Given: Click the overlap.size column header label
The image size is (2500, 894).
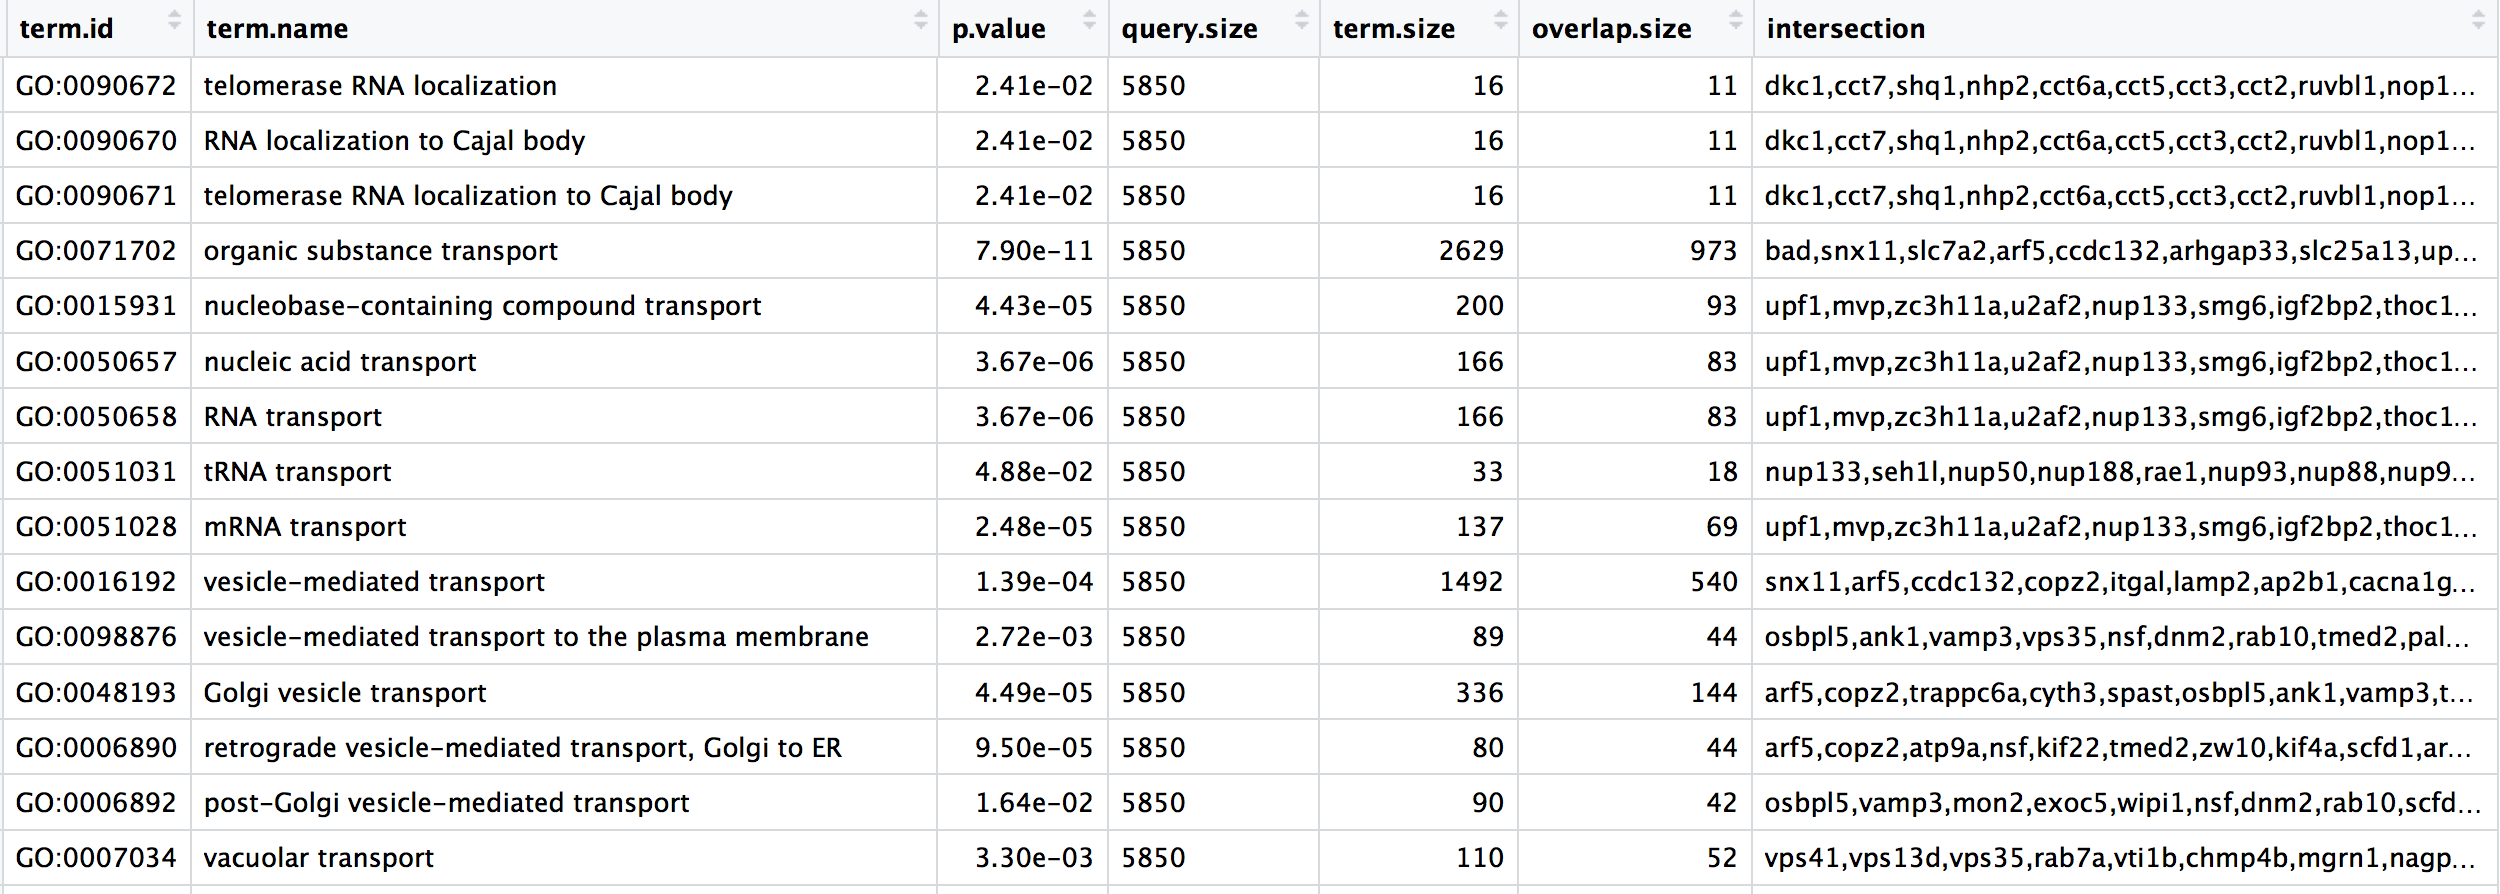Looking at the screenshot, I should click(1611, 30).
